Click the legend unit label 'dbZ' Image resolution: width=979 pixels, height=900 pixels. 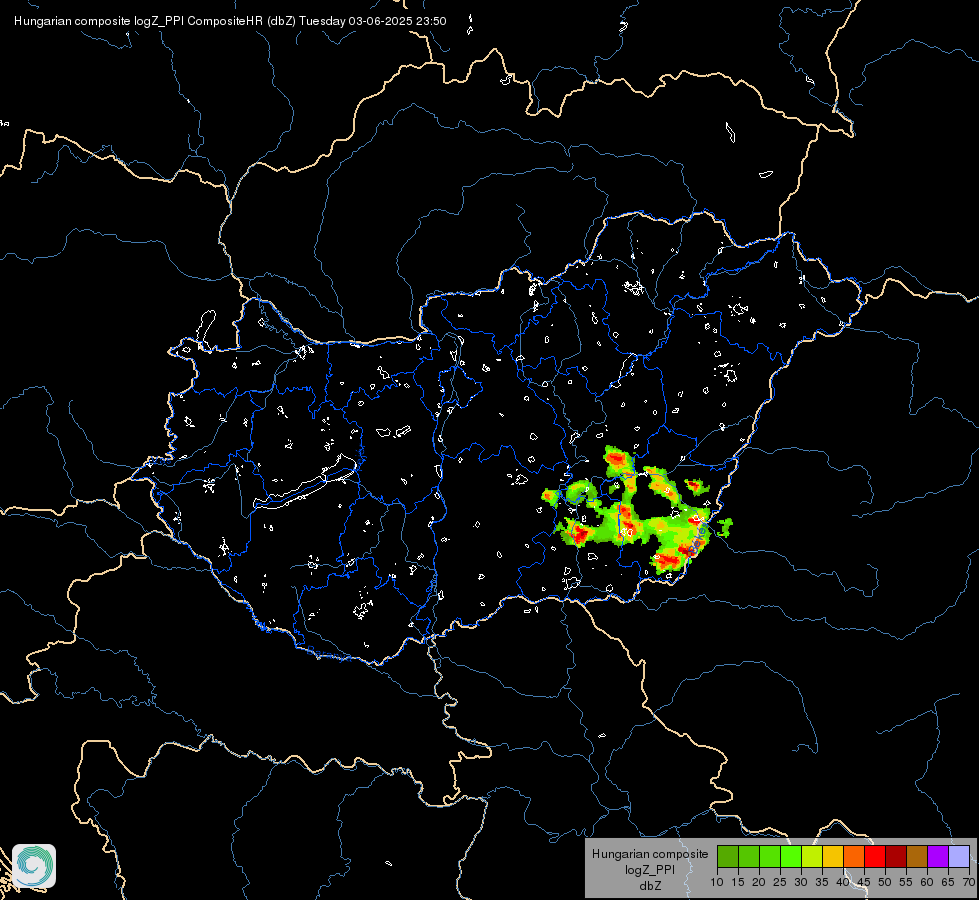tap(650, 886)
